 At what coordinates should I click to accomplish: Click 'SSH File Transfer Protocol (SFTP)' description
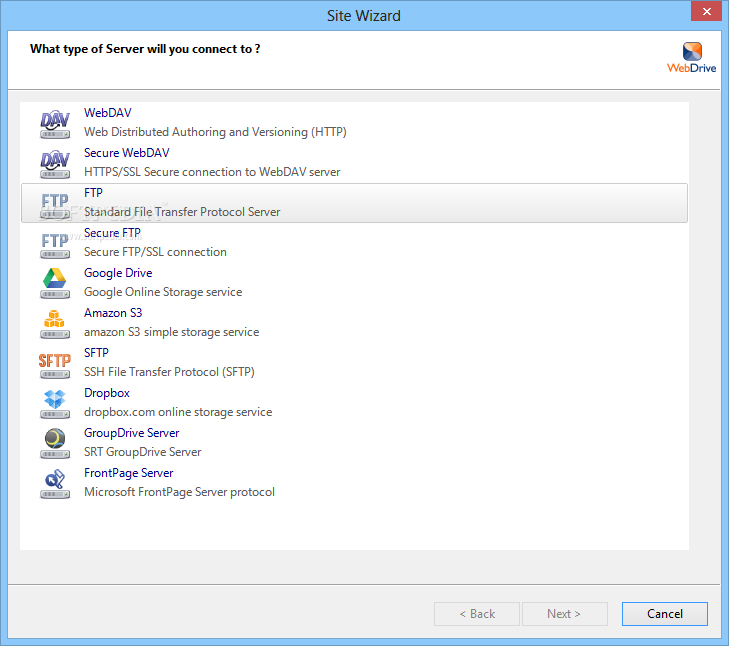[x=169, y=372]
